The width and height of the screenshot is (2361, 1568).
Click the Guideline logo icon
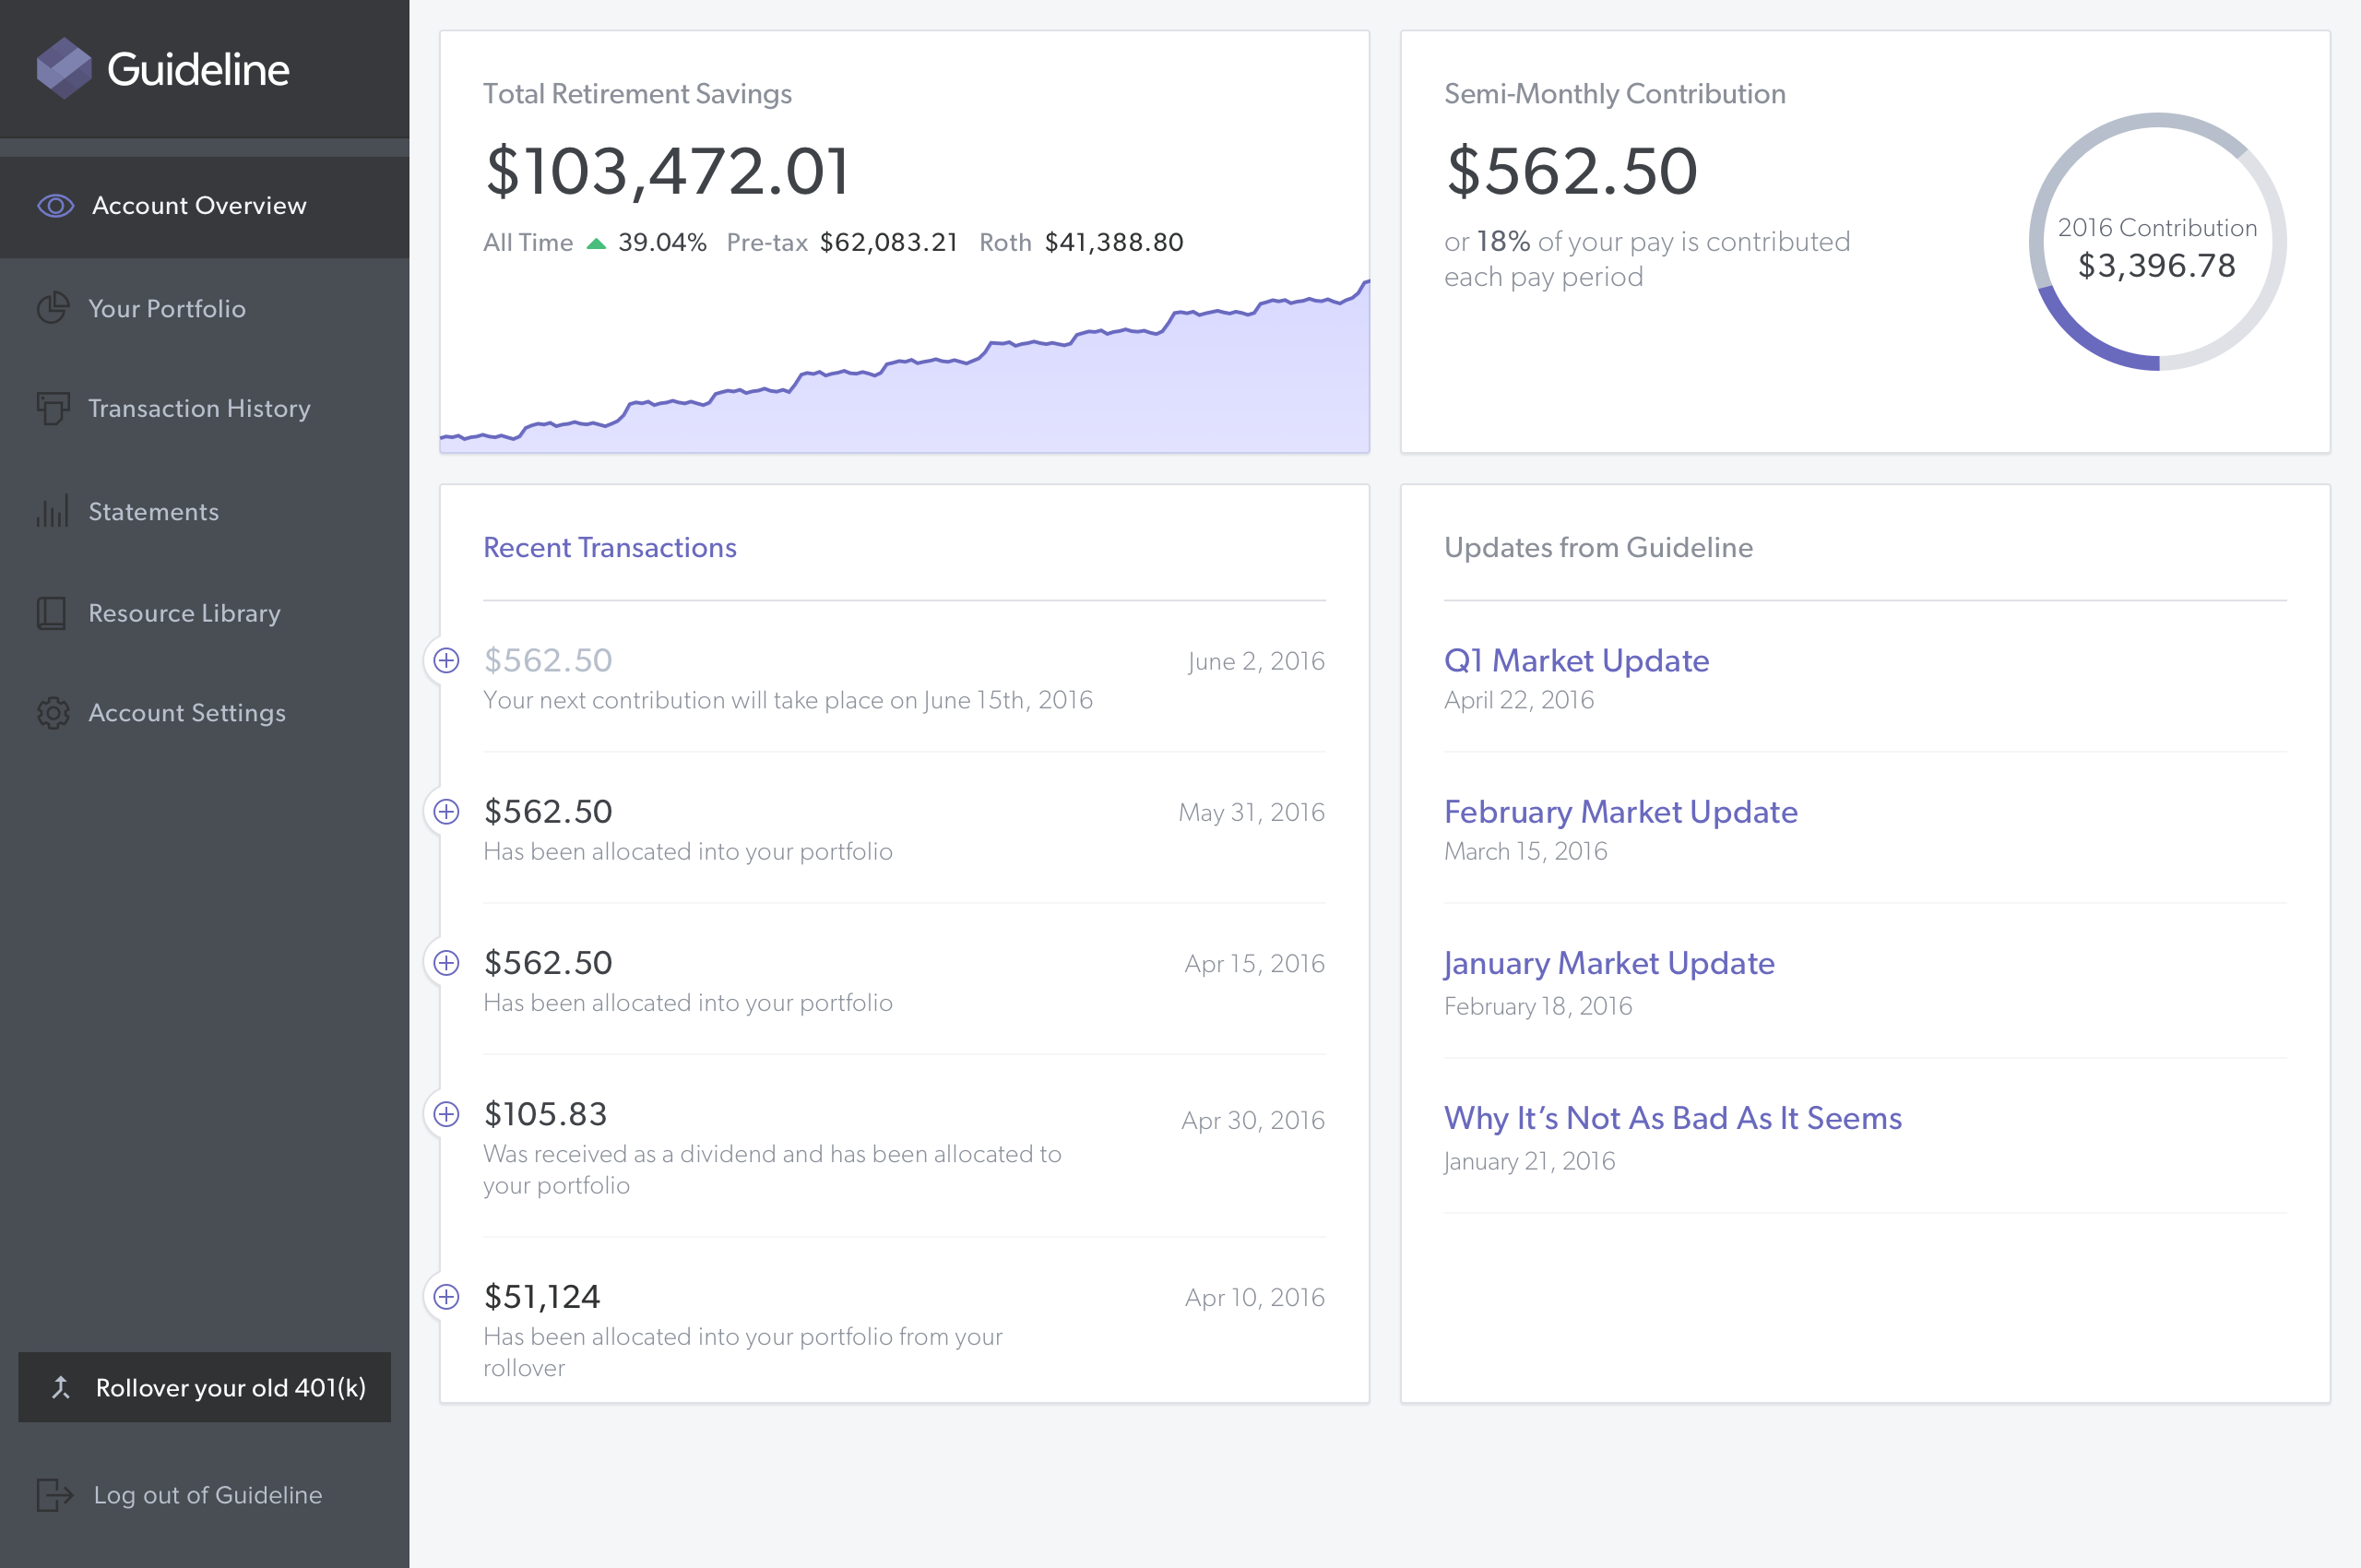tap(64, 68)
